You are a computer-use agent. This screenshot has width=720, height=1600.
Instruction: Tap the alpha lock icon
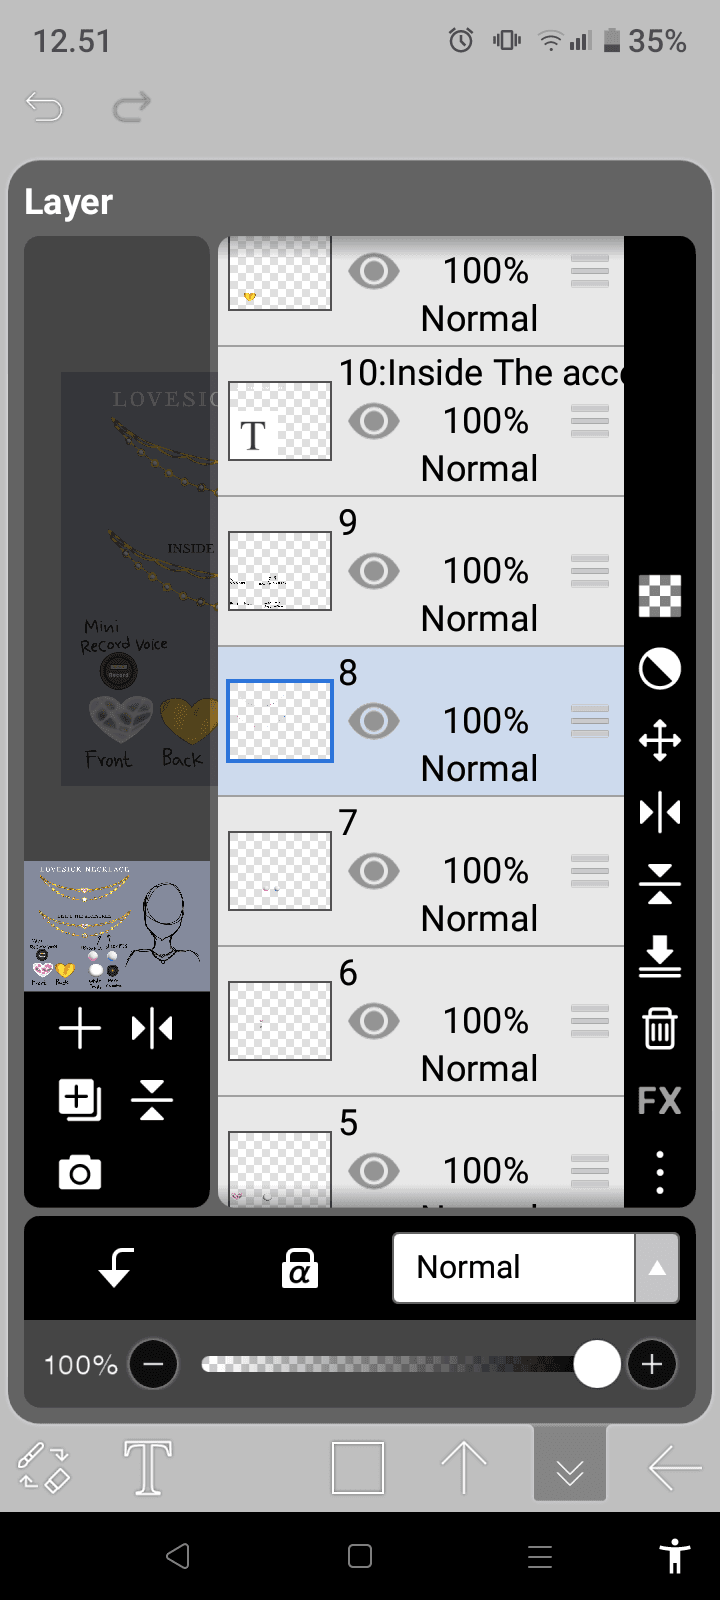[x=299, y=1268]
